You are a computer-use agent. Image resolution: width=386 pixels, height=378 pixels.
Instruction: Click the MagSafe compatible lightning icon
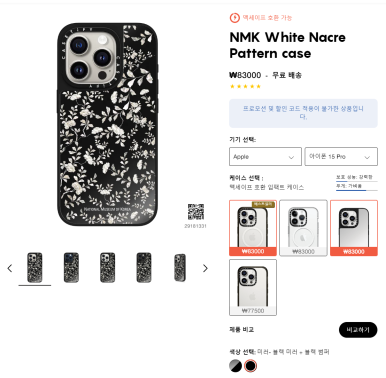pyautogui.click(x=235, y=18)
